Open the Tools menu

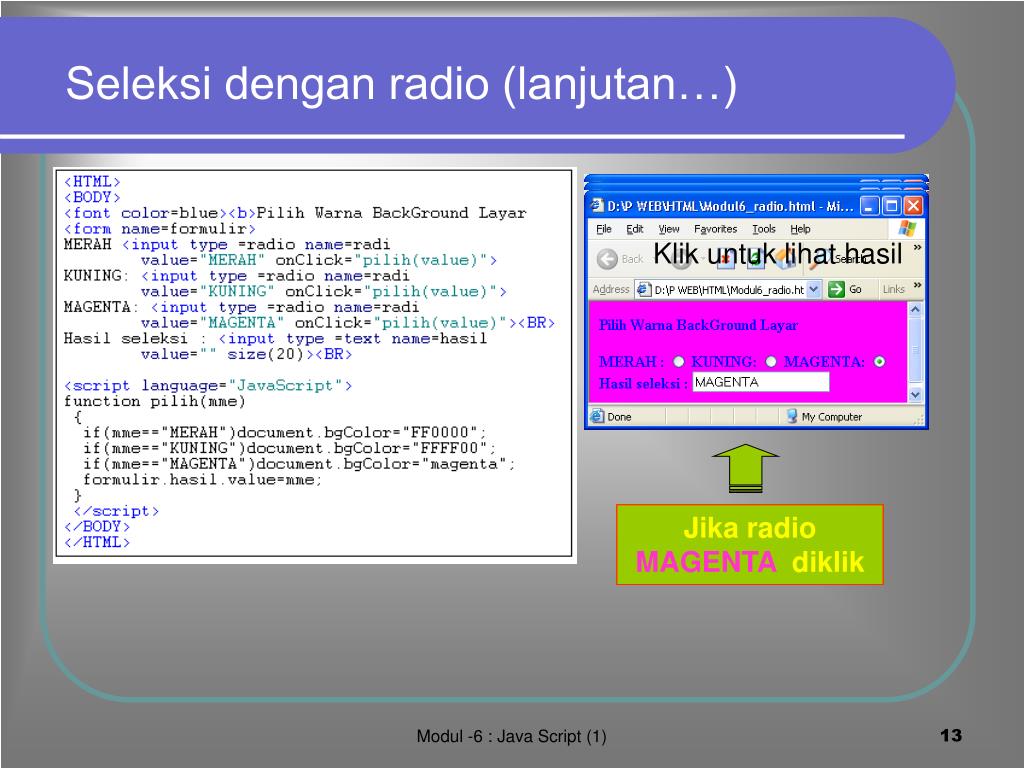tap(763, 229)
